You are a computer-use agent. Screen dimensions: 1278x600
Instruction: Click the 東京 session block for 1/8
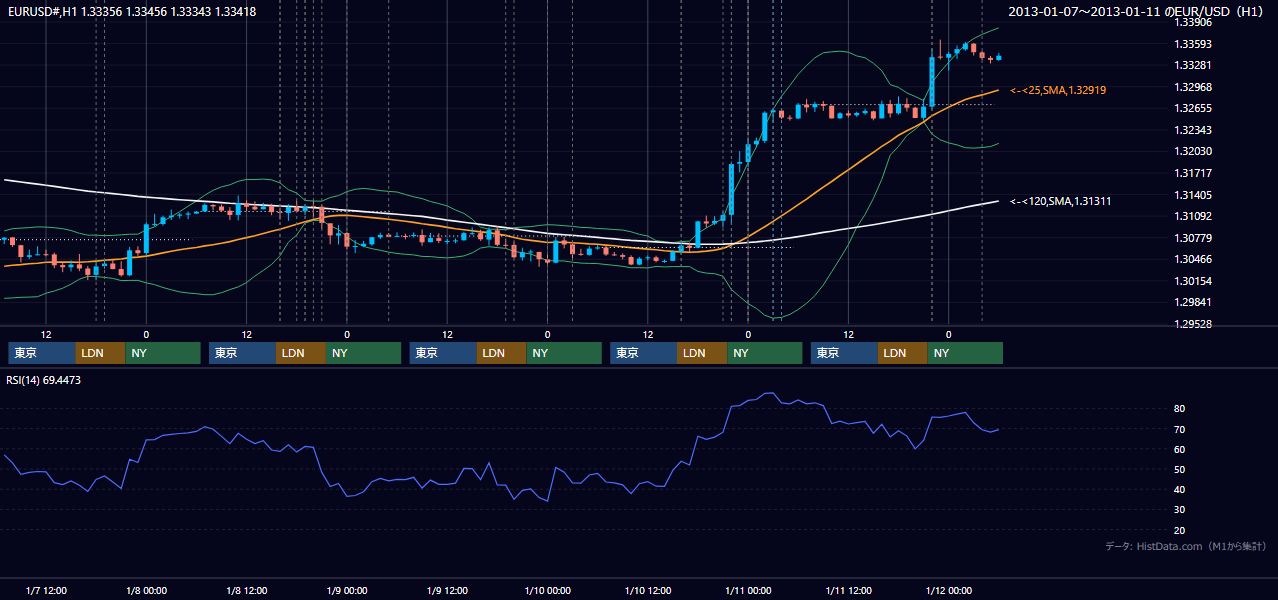point(243,353)
